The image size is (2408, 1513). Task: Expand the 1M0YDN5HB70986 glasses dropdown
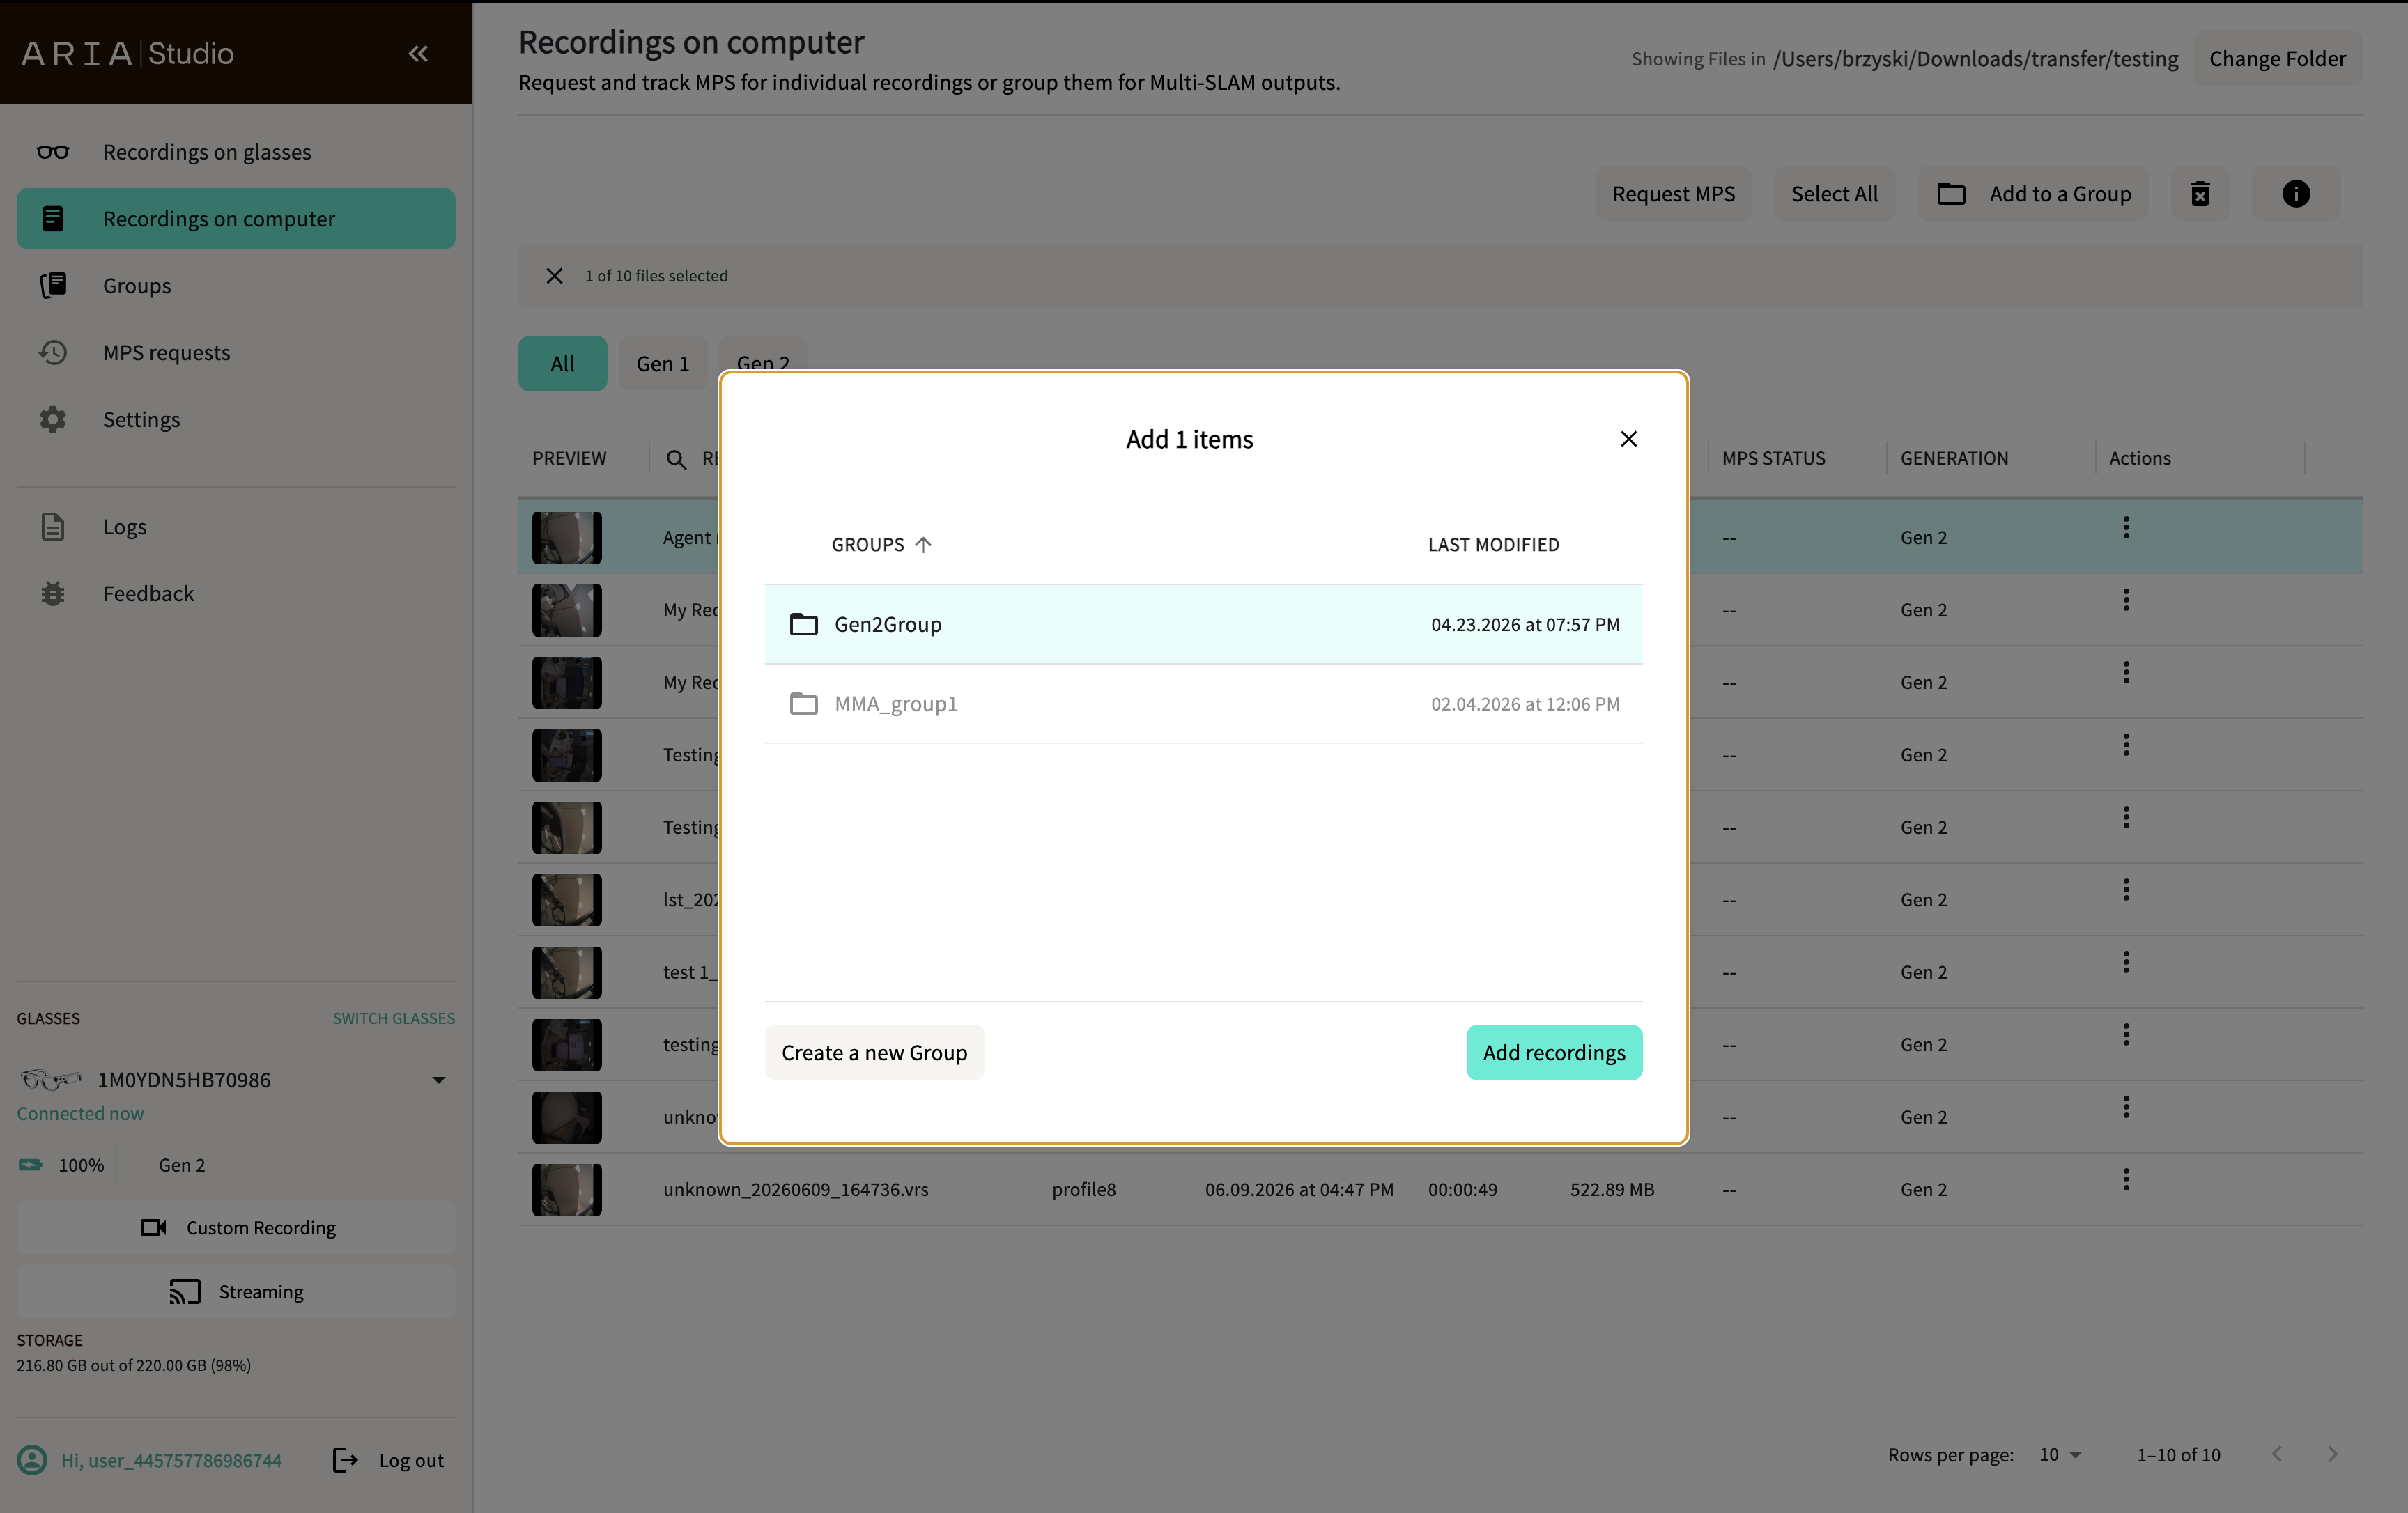point(438,1080)
